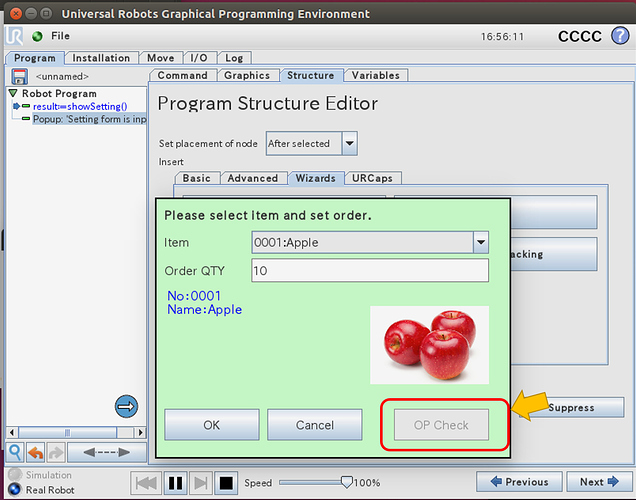Open the Item dropdown showing 0001:Apple
The width and height of the screenshot is (636, 500).
(481, 242)
